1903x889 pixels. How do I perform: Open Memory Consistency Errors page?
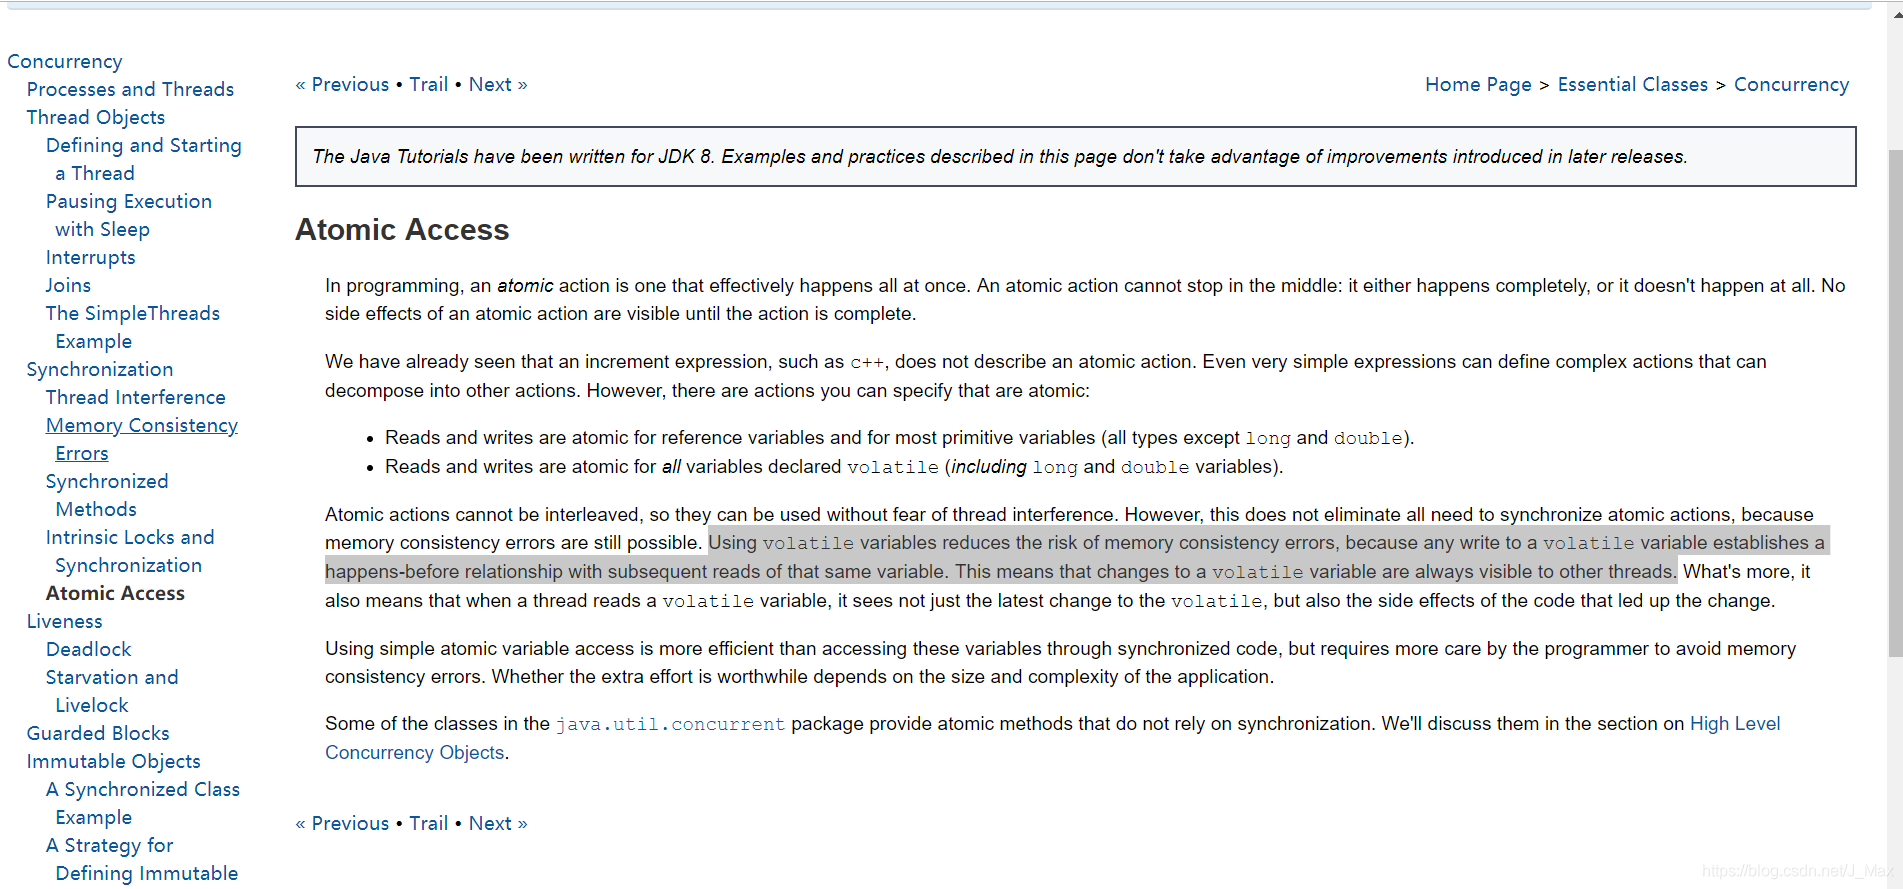[x=141, y=439]
